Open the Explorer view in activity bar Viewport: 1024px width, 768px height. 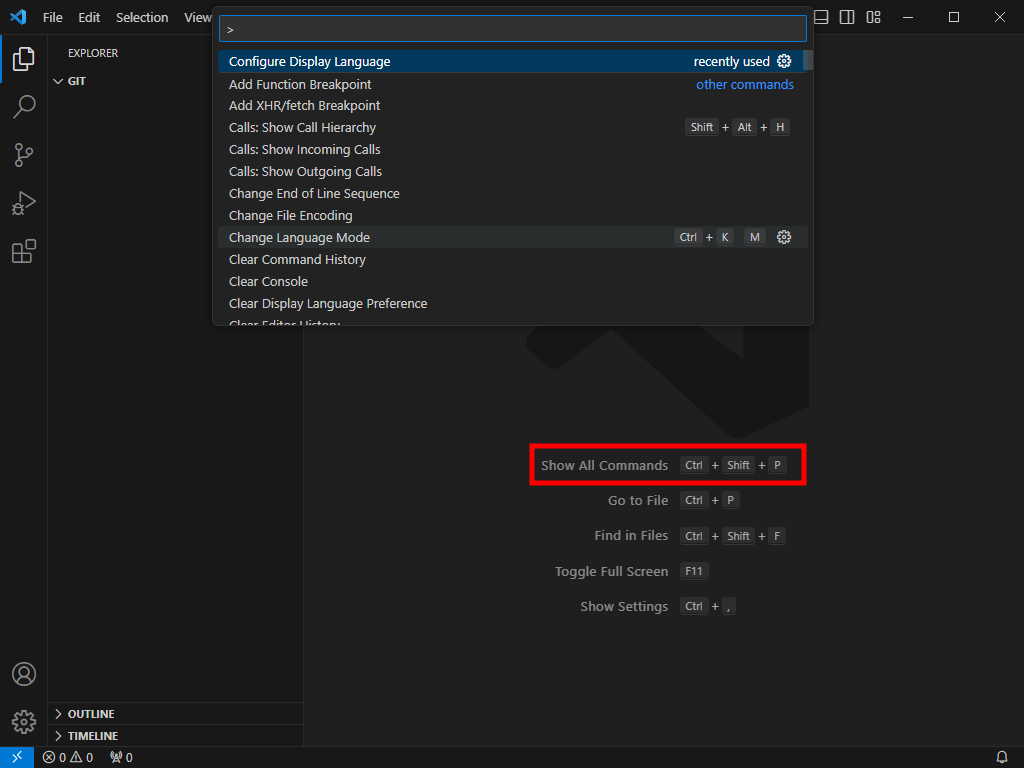tap(24, 59)
